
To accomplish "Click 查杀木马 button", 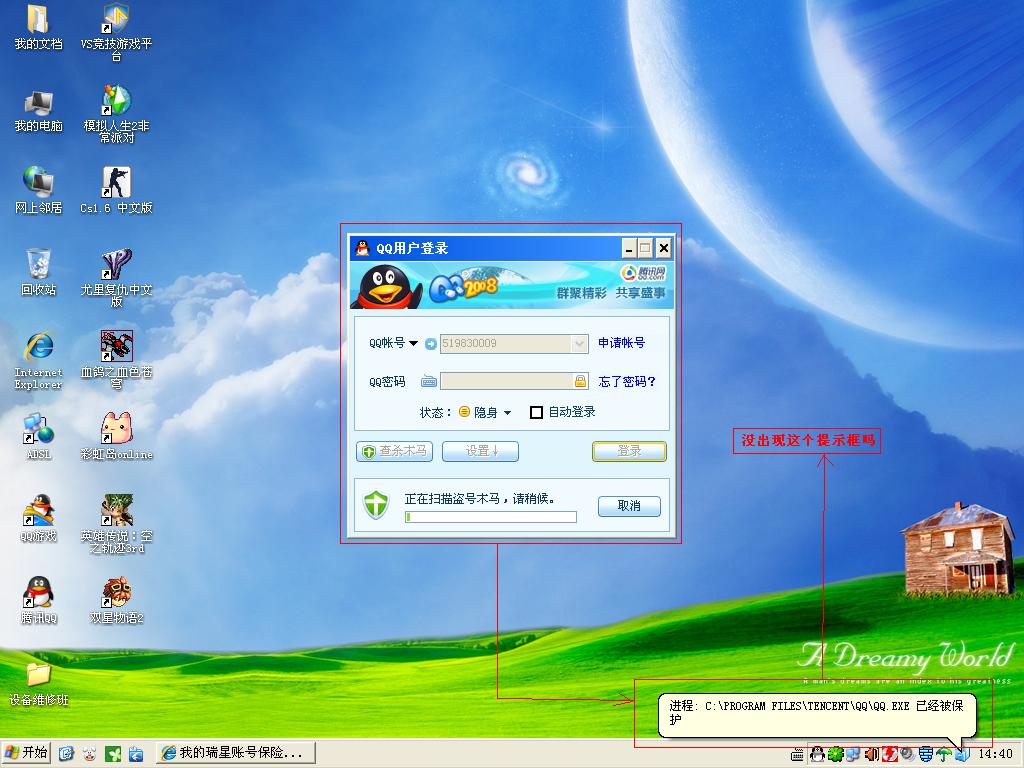I will [394, 451].
